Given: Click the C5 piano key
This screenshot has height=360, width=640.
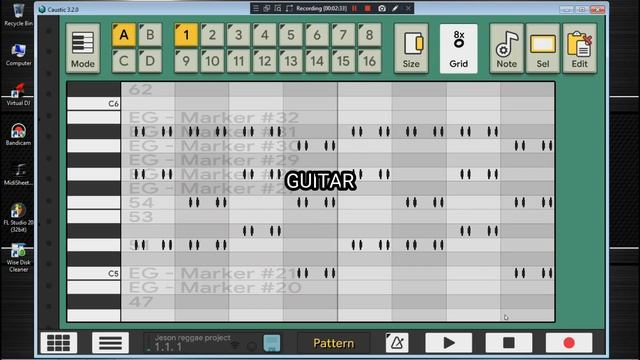Looking at the screenshot, I should (93, 273).
